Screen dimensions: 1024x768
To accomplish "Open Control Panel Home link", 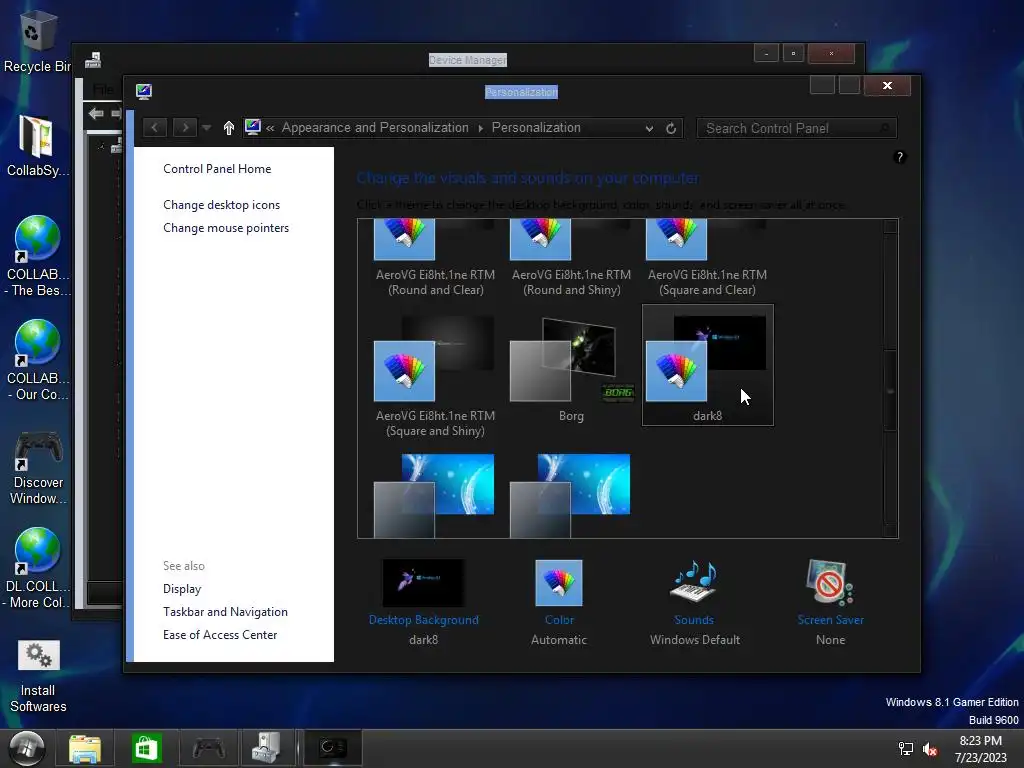I will [217, 168].
